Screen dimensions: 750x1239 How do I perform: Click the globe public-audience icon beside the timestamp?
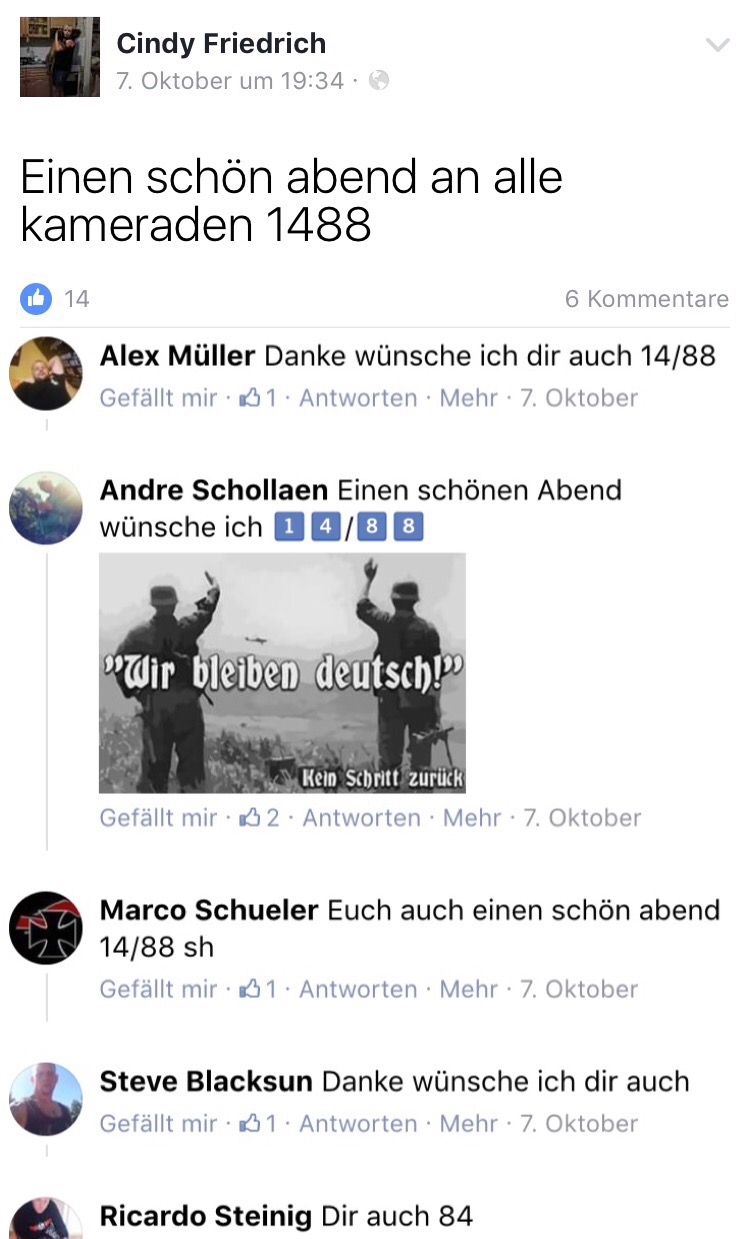click(379, 80)
